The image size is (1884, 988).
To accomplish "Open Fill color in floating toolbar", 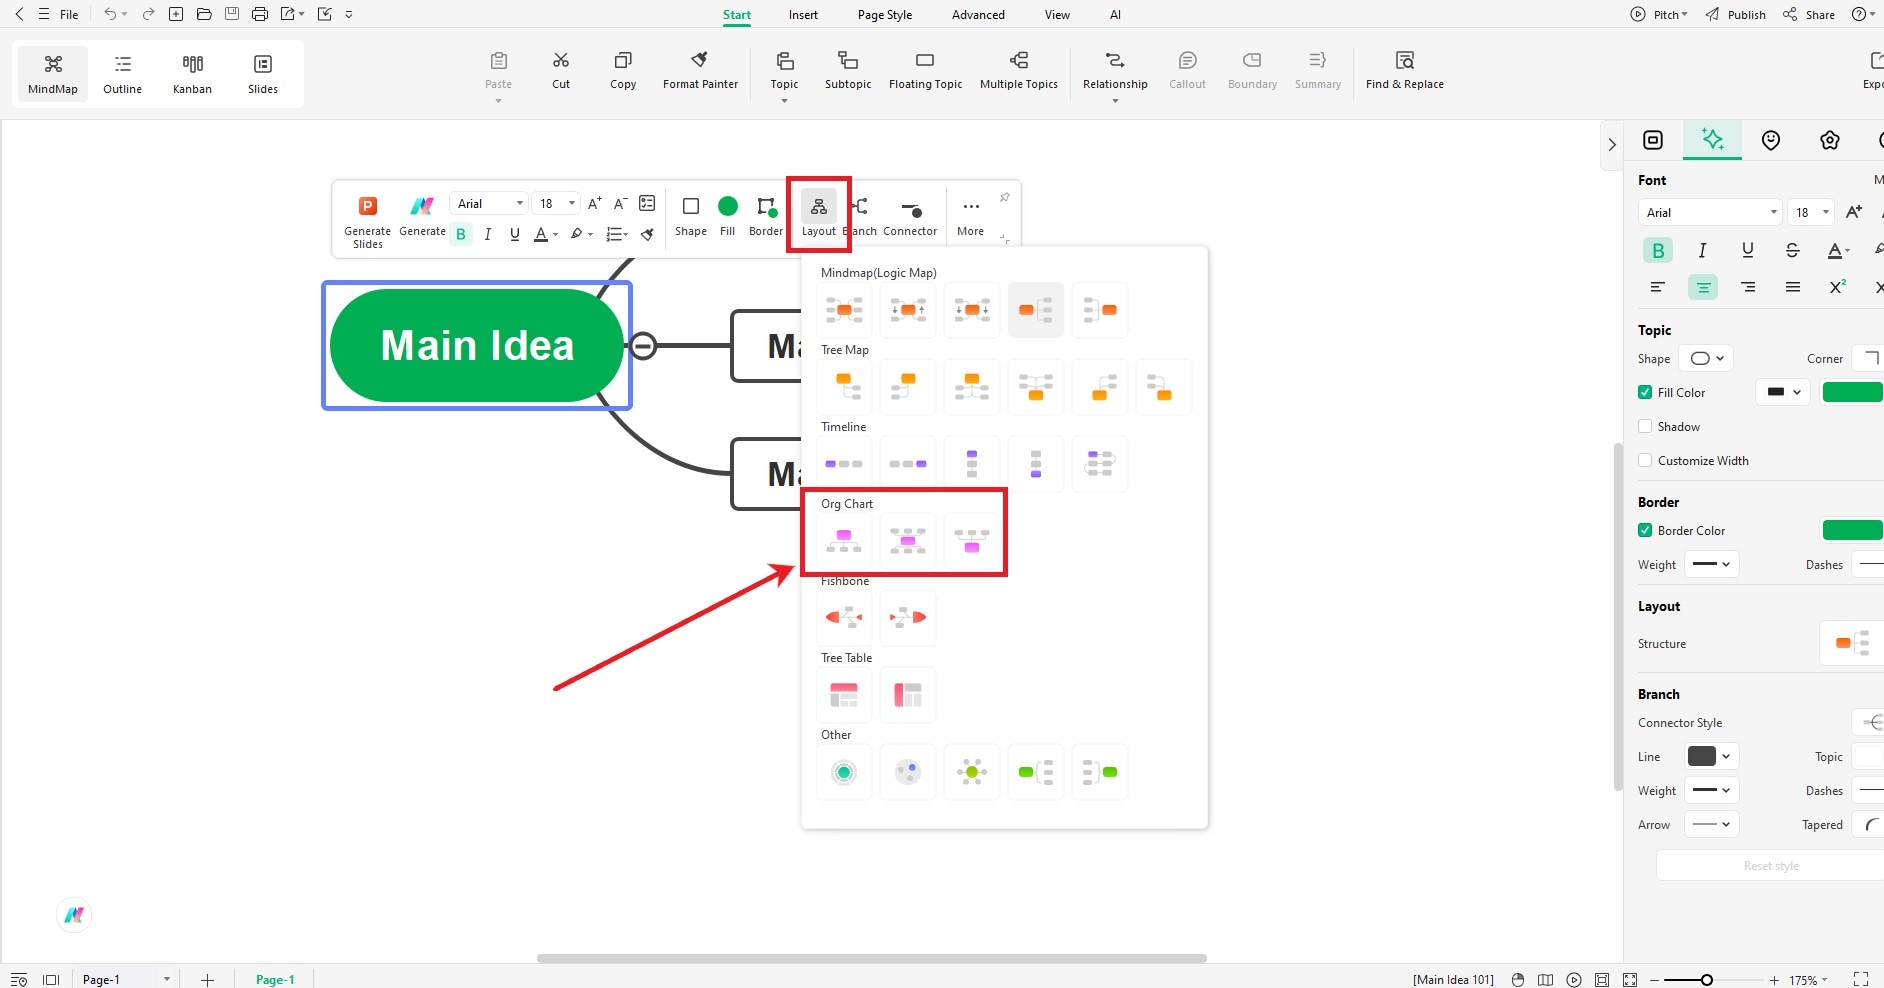I will click(x=728, y=216).
